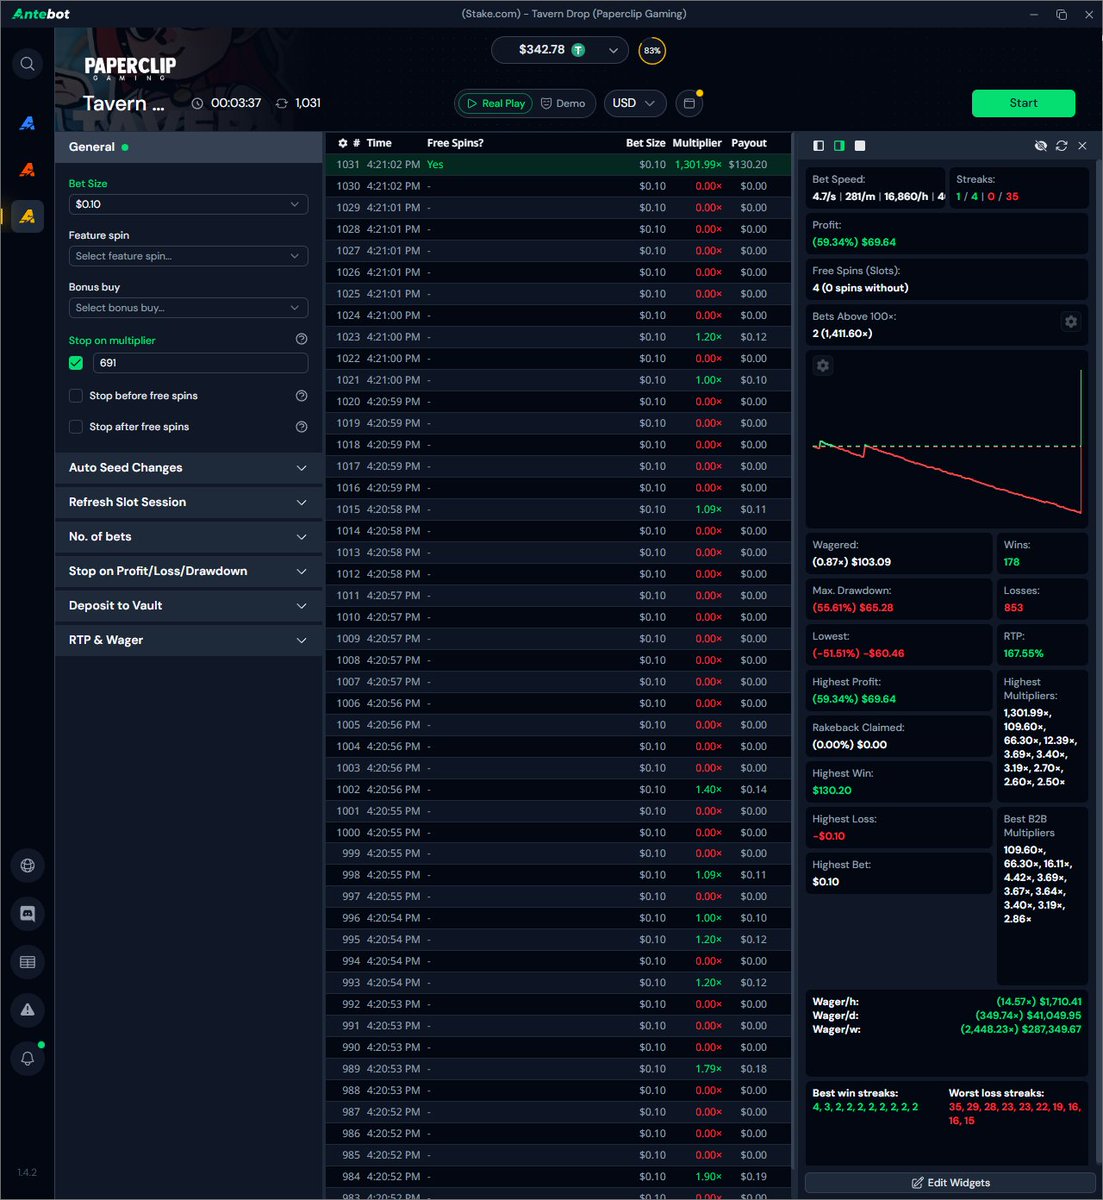This screenshot has width=1103, height=1200.
Task: Open the search icon in the sidebar
Action: (27, 64)
